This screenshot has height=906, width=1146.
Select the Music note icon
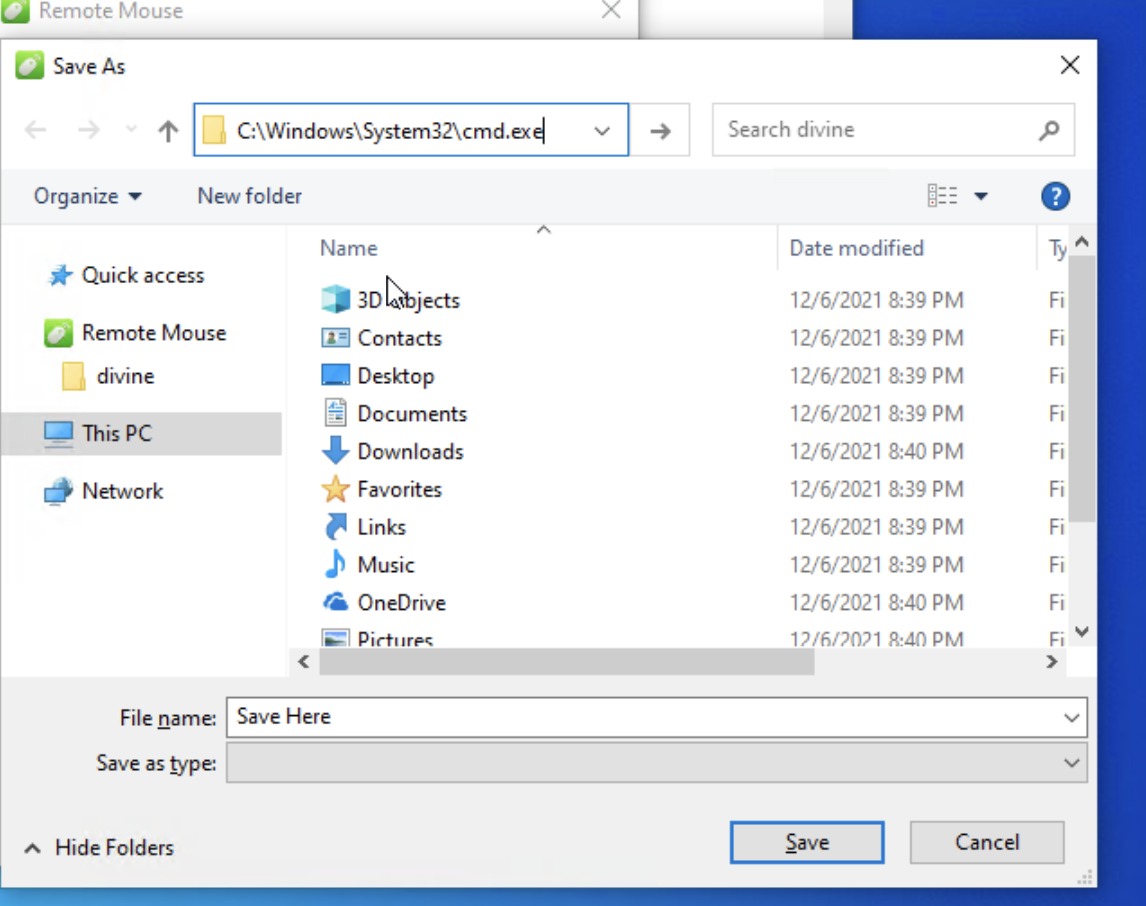pos(335,564)
